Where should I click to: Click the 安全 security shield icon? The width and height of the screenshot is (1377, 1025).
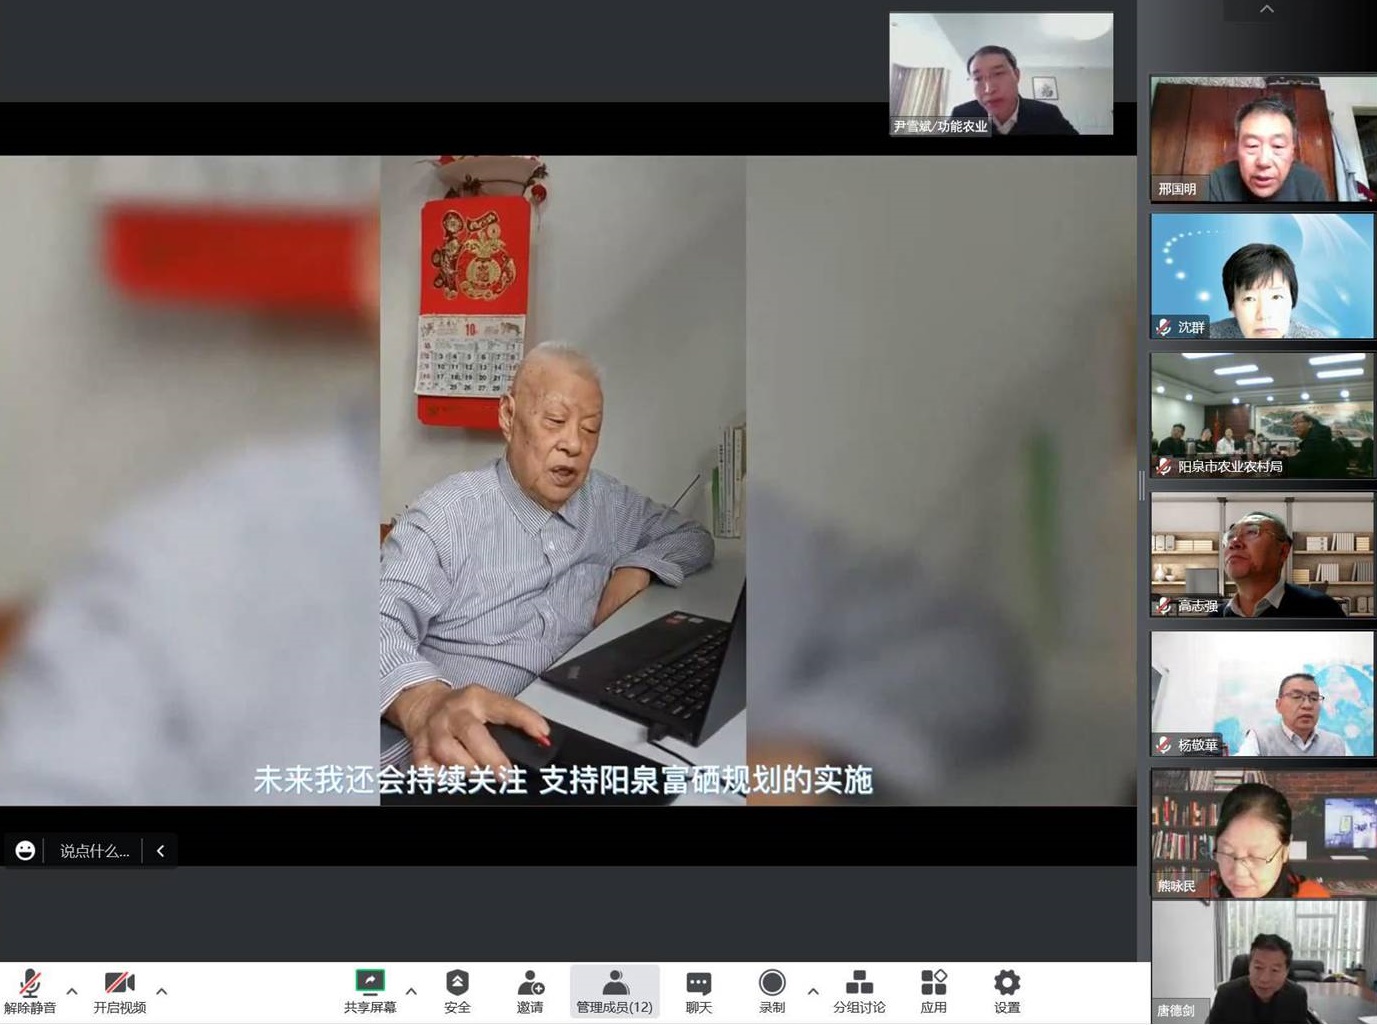pyautogui.click(x=457, y=984)
